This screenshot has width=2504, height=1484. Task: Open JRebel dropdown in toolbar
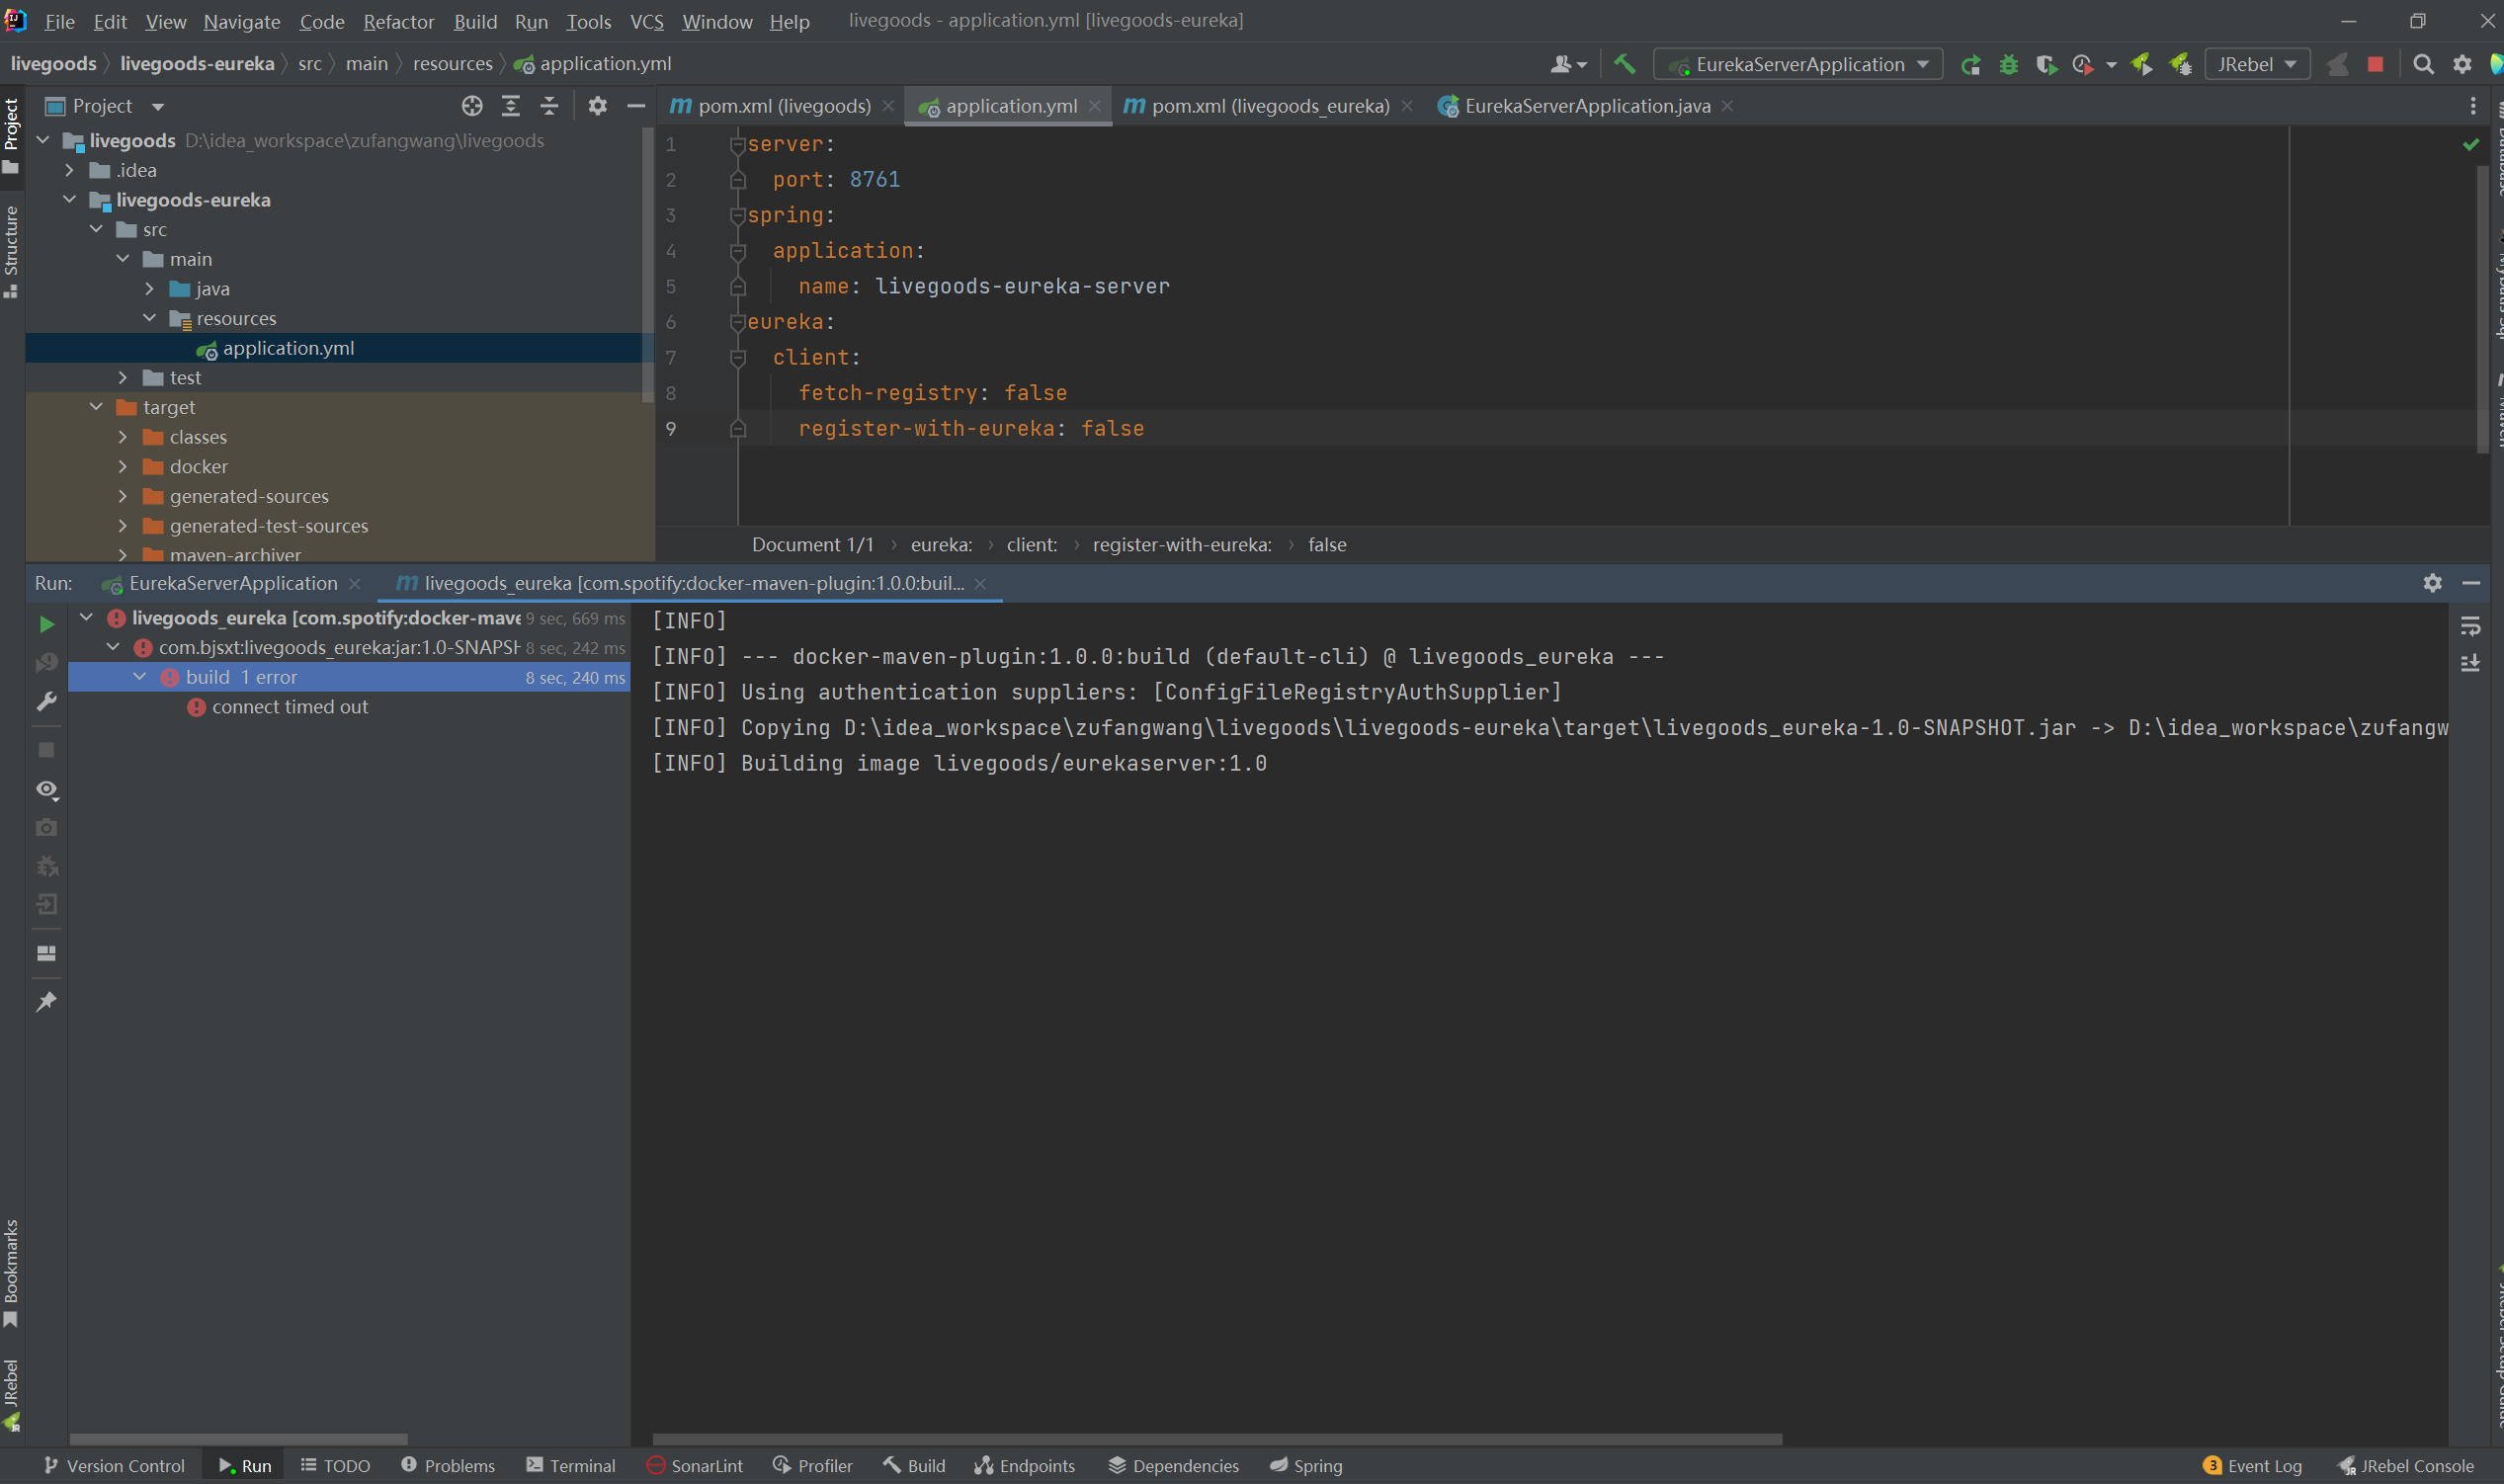2256,64
